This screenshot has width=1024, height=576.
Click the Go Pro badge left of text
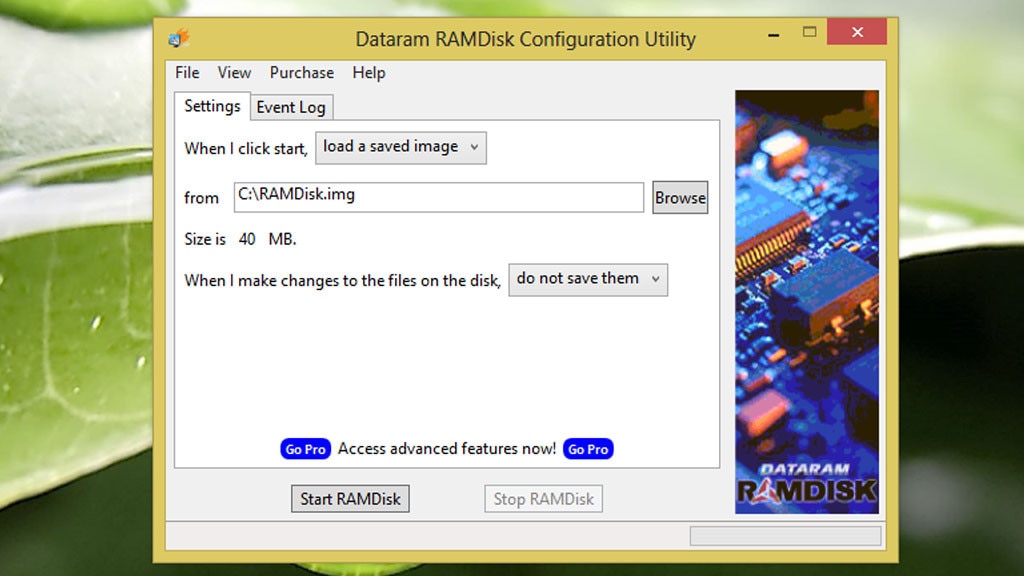tap(306, 449)
